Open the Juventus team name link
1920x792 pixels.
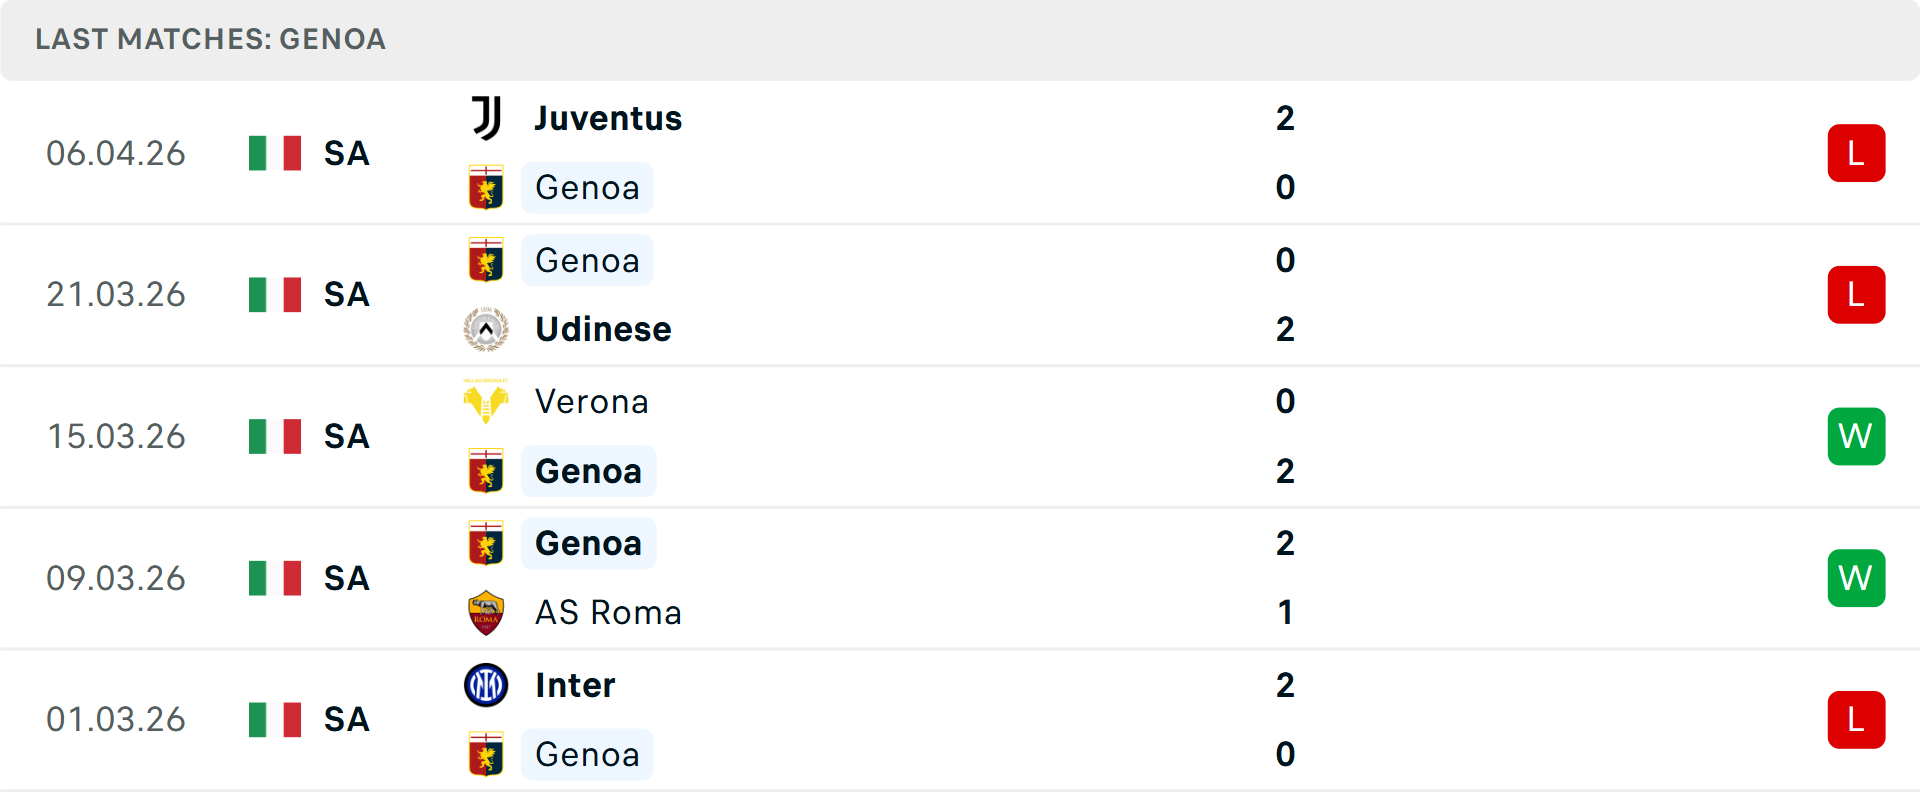[x=606, y=117]
